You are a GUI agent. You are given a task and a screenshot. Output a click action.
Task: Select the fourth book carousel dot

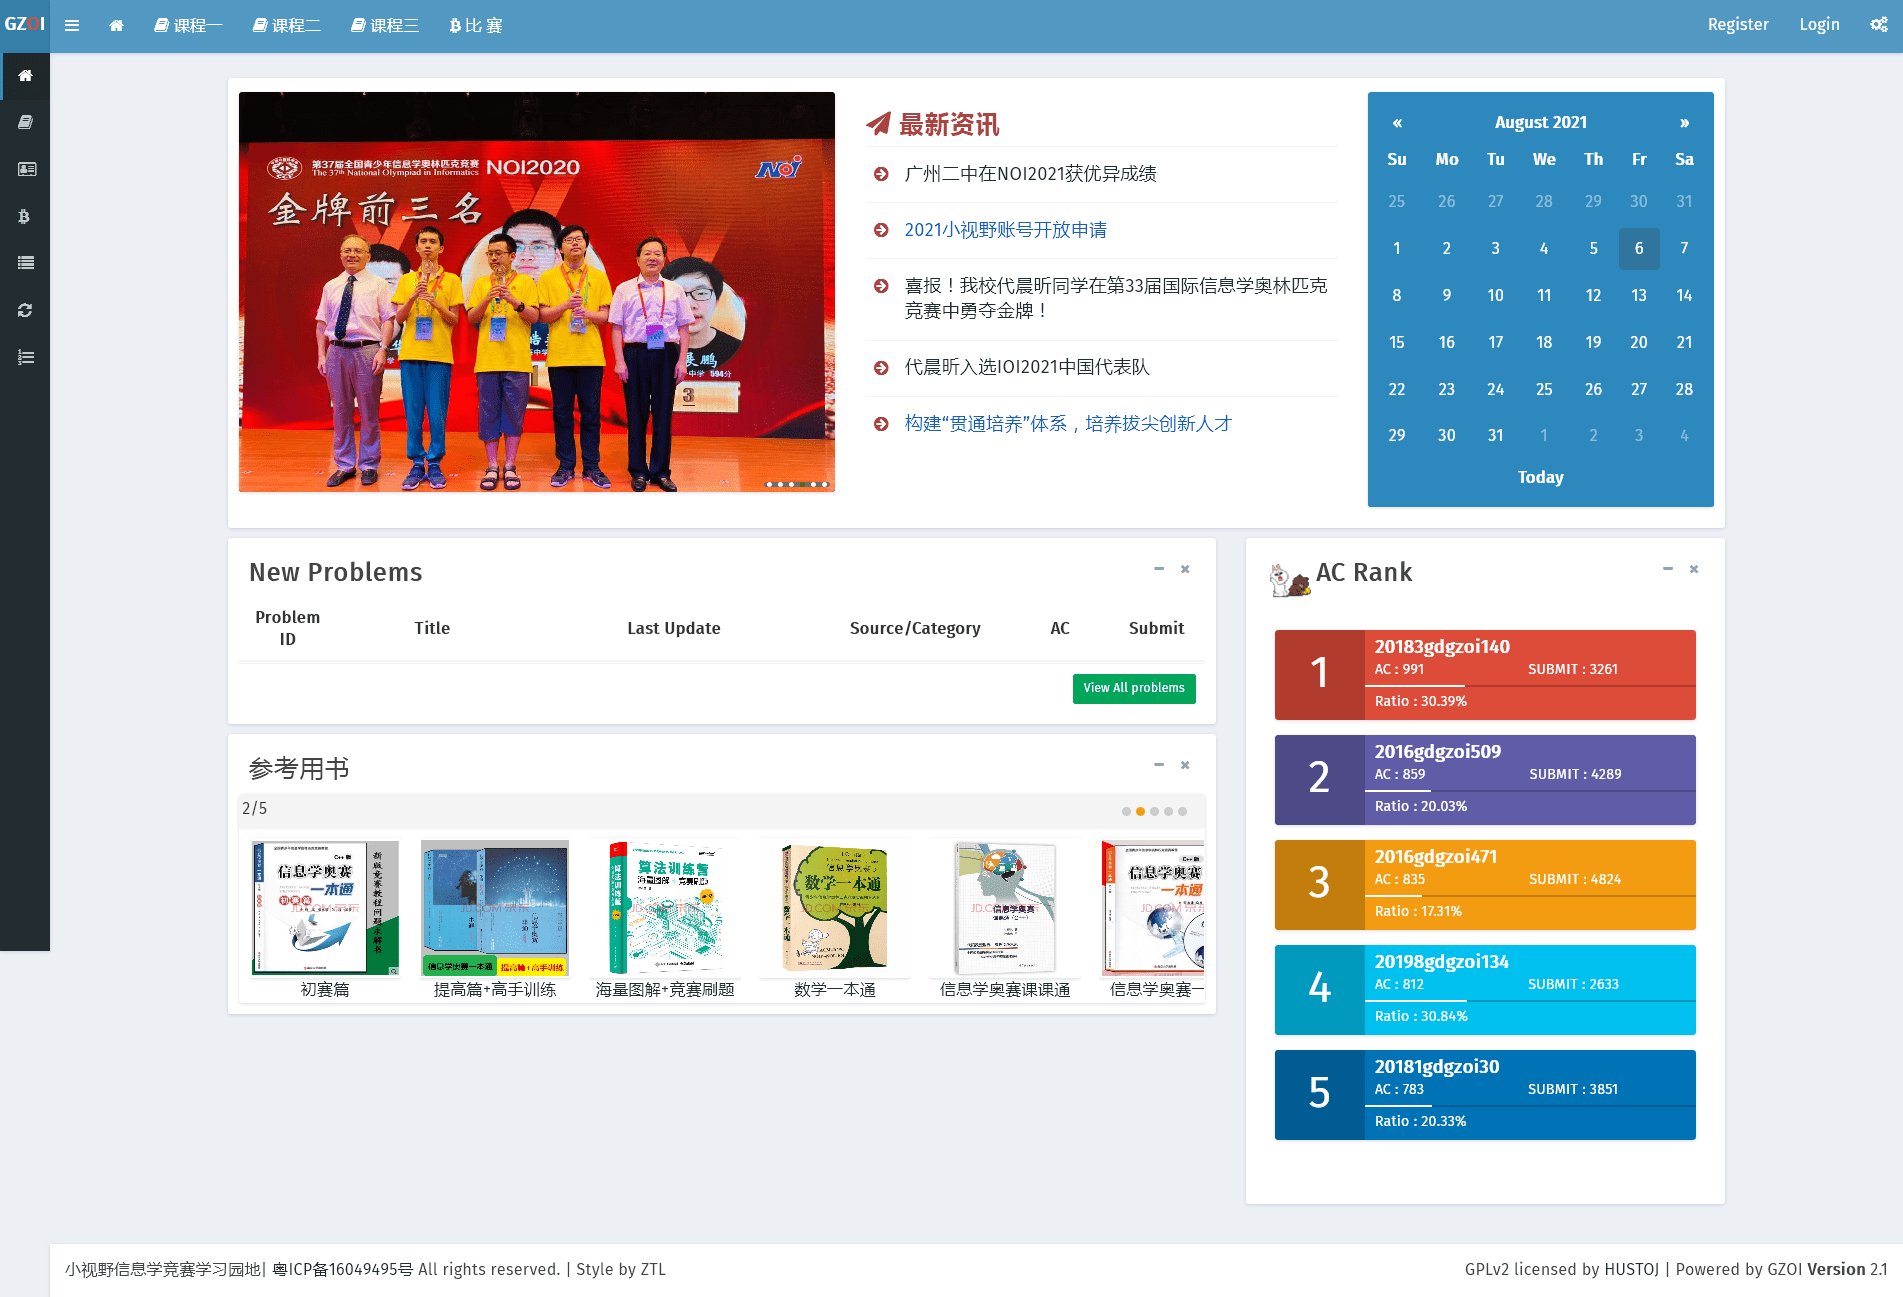point(1168,812)
